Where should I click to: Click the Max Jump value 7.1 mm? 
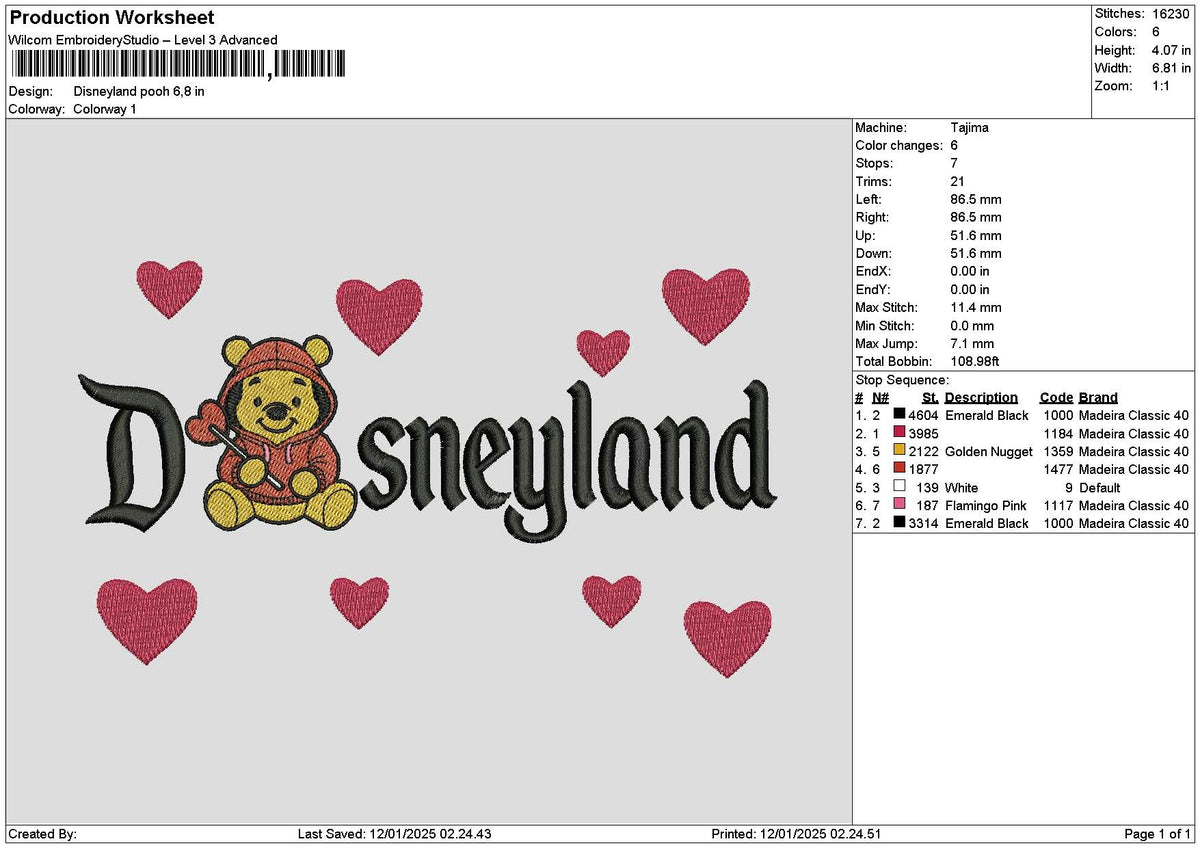coord(973,344)
